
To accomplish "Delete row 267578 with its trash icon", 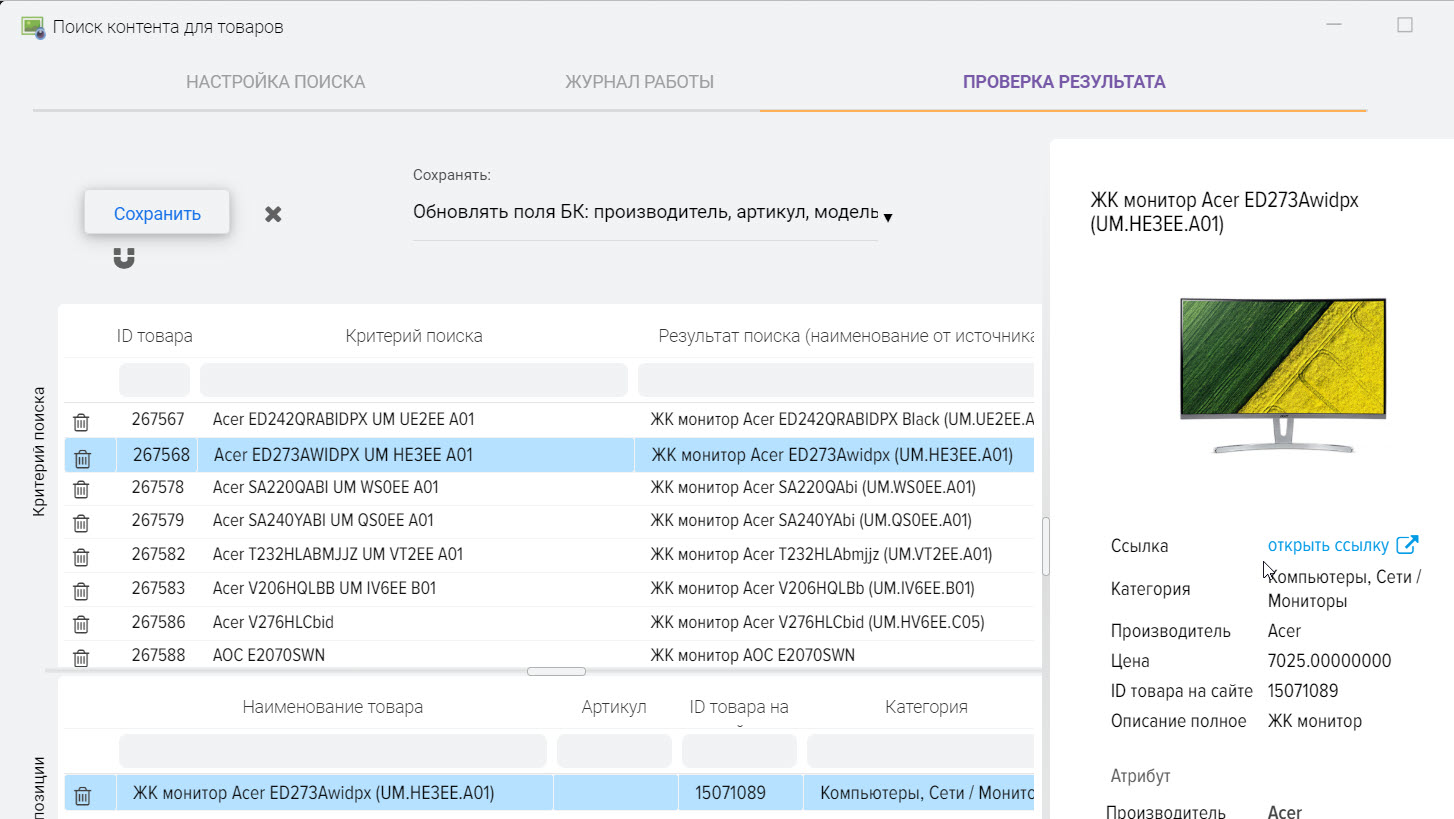I will click(82, 490).
